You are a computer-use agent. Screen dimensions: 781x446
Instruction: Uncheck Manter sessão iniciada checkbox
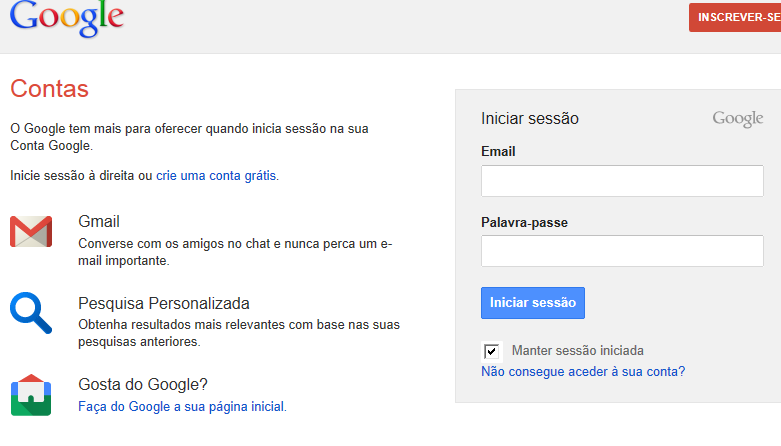(491, 351)
